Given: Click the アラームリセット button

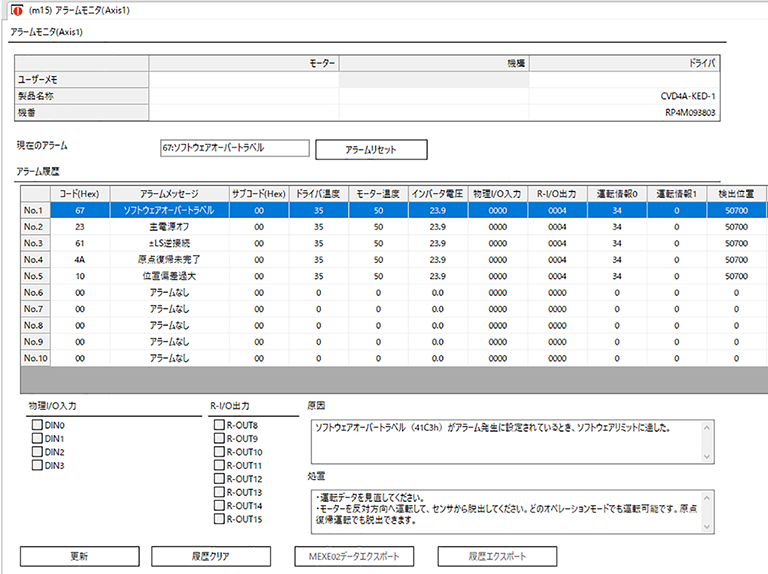Looking at the screenshot, I should pos(371,149).
